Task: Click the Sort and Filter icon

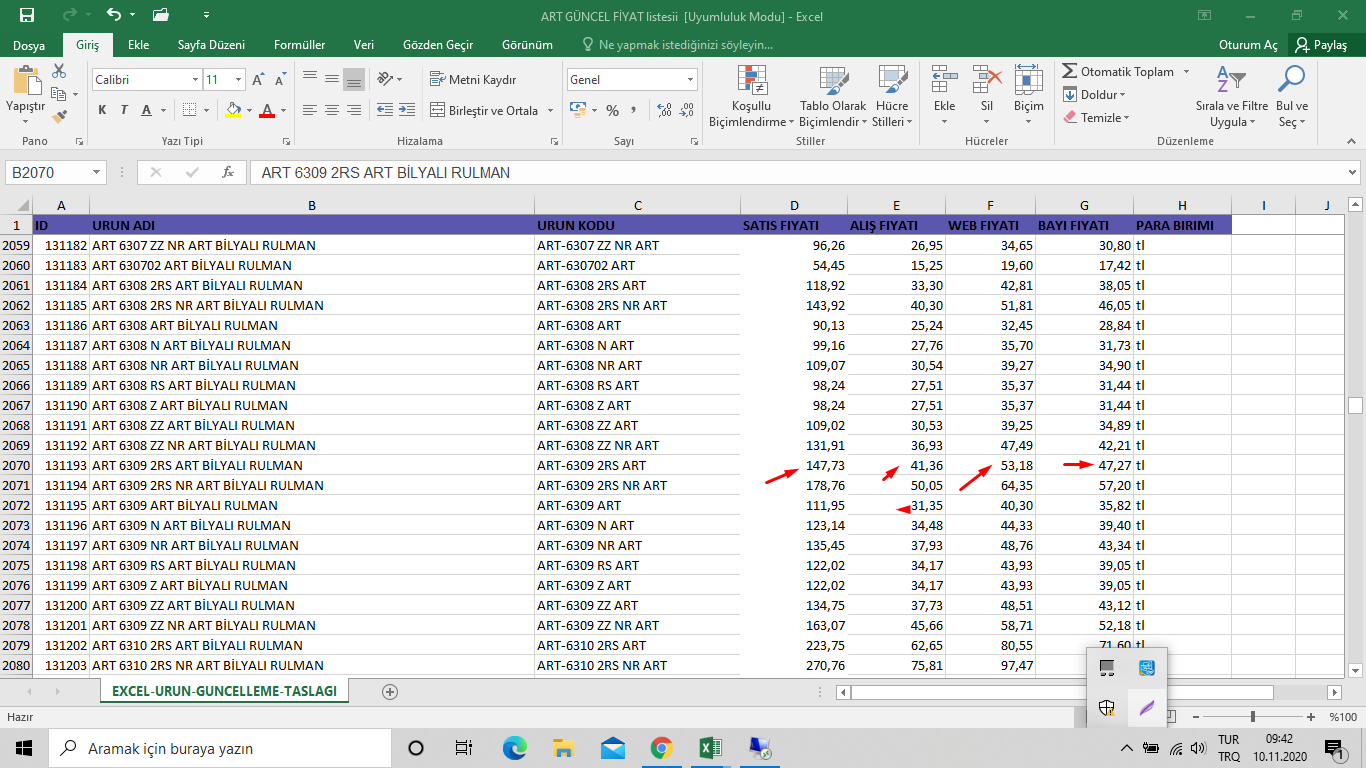Action: (x=1230, y=79)
